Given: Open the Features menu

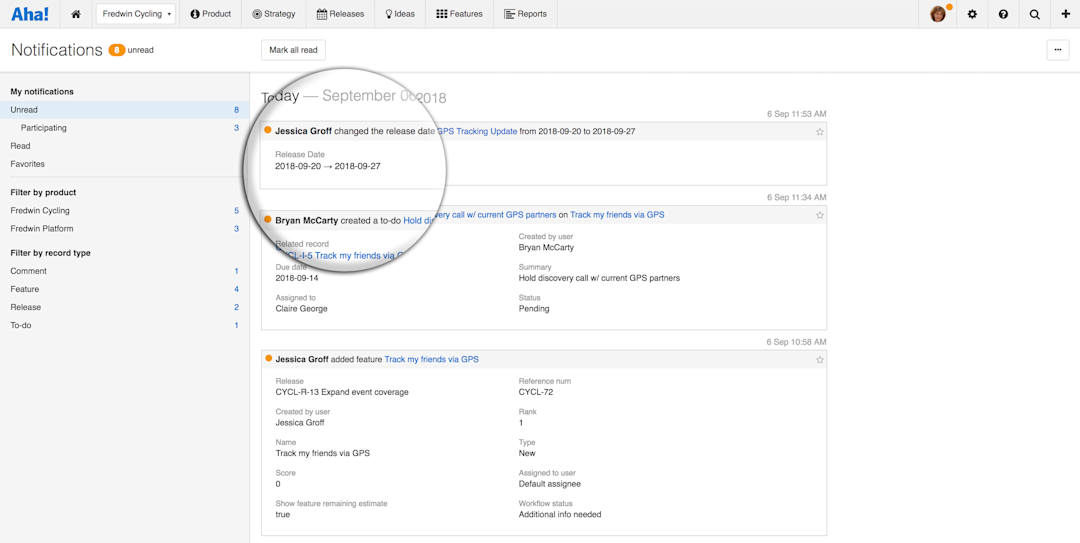Looking at the screenshot, I should 459,14.
